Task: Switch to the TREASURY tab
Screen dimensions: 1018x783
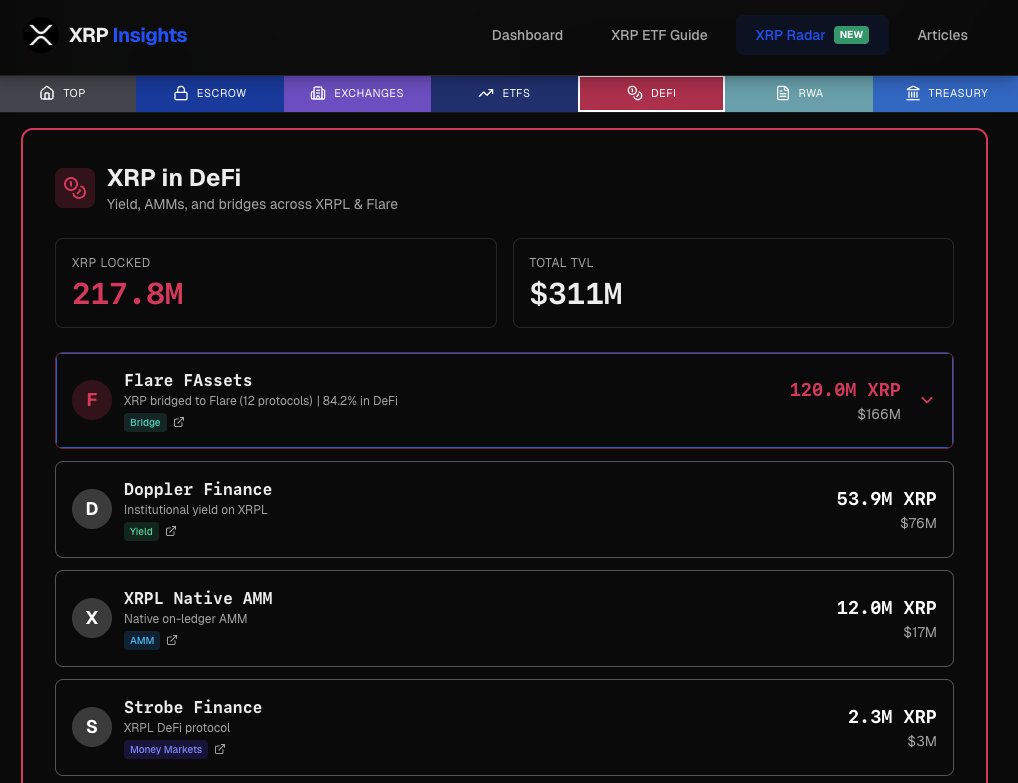Action: [x=945, y=93]
